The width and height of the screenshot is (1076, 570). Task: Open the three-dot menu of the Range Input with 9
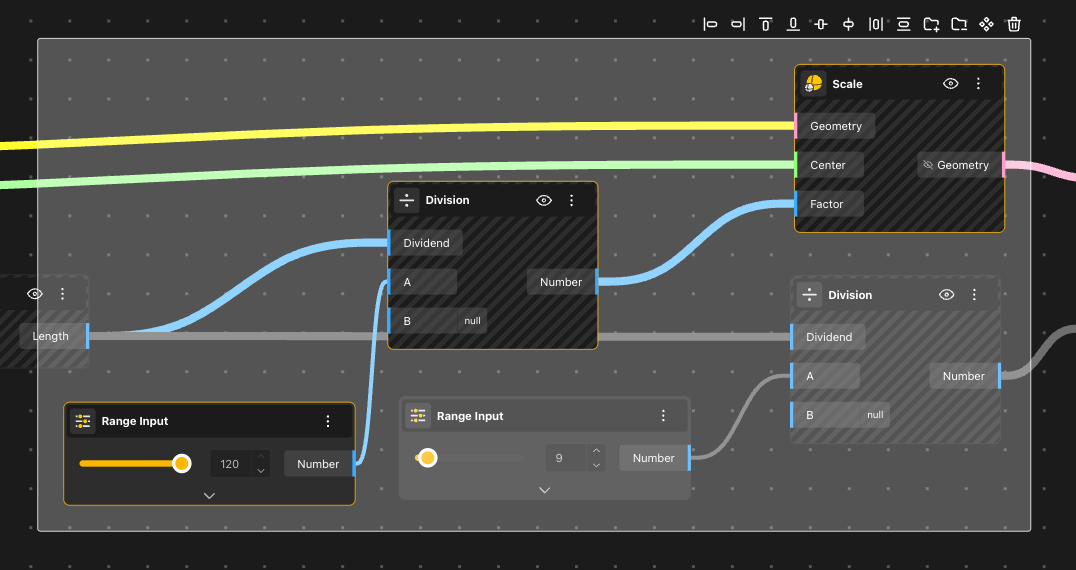click(663, 416)
